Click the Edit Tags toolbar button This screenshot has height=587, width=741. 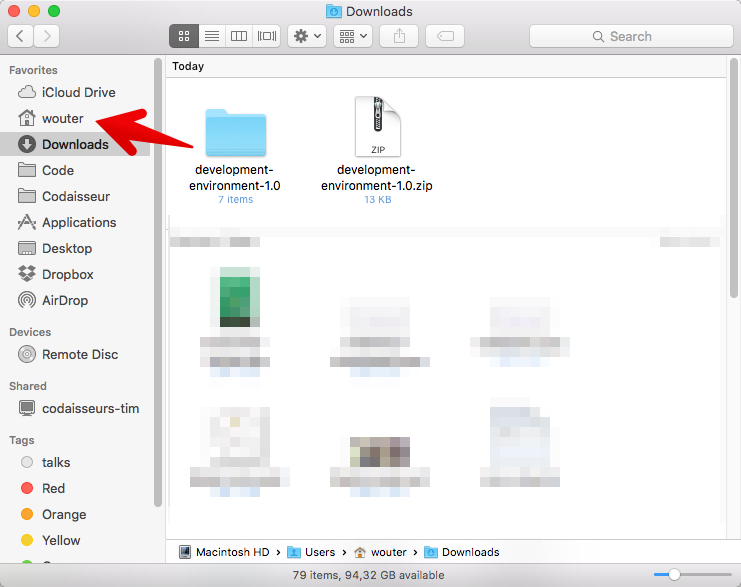445,36
